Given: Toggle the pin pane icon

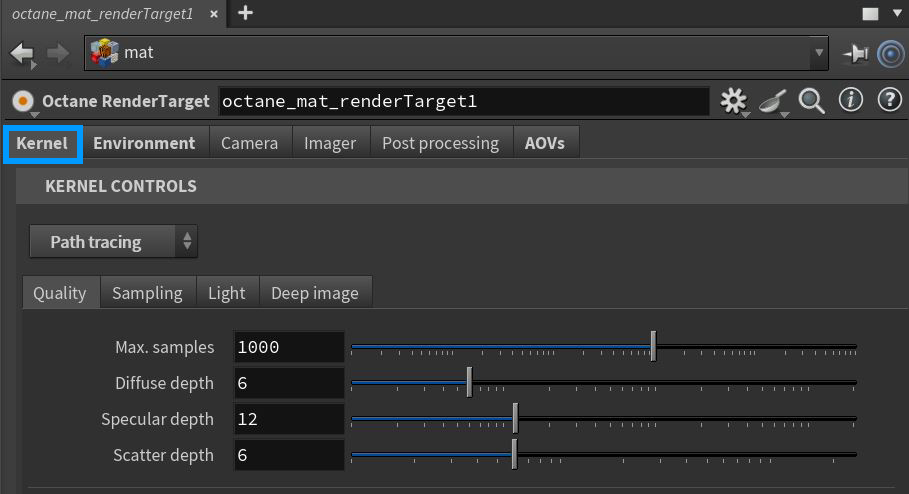Looking at the screenshot, I should 855,54.
